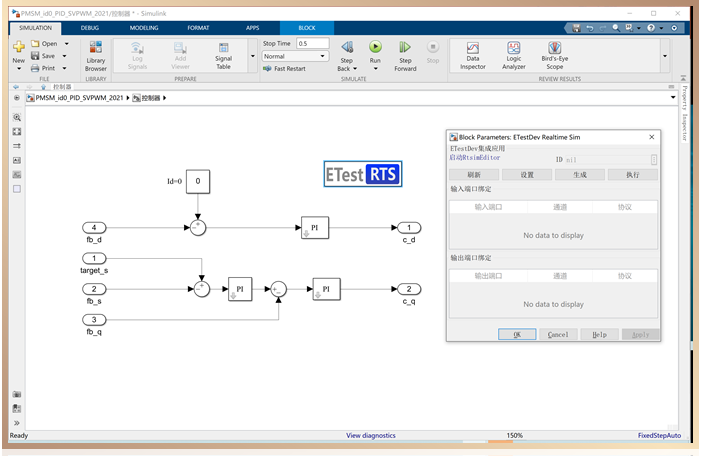The image size is (701, 456).
Task: Navigate up to parent with the up arrow
Action: 43,87
